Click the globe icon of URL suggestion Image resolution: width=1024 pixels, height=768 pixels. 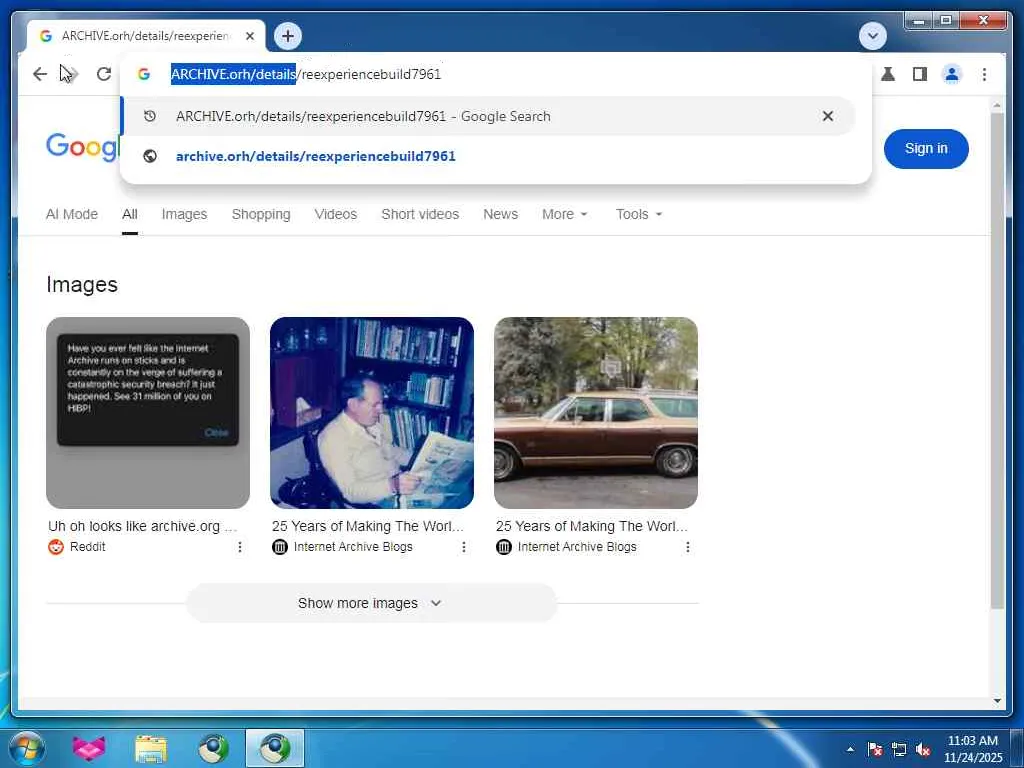pyautogui.click(x=150, y=156)
